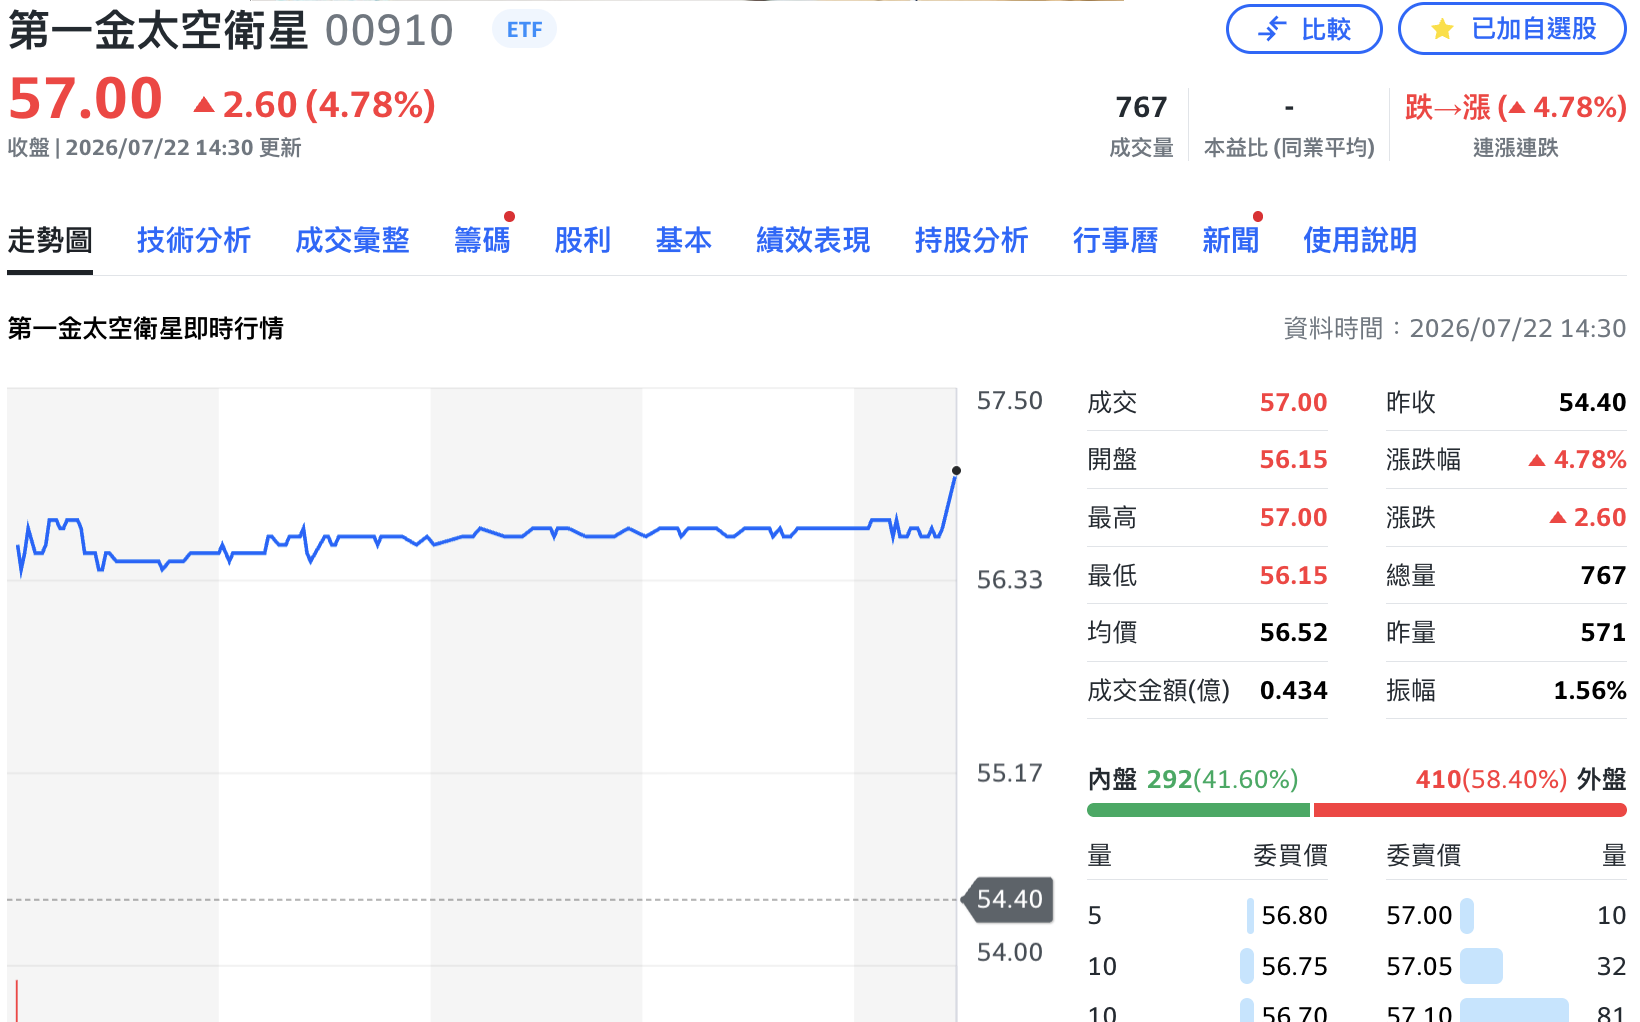The image size is (1640, 1022).
Task: Click the chart's latest price endpoint dot
Action: tap(956, 470)
